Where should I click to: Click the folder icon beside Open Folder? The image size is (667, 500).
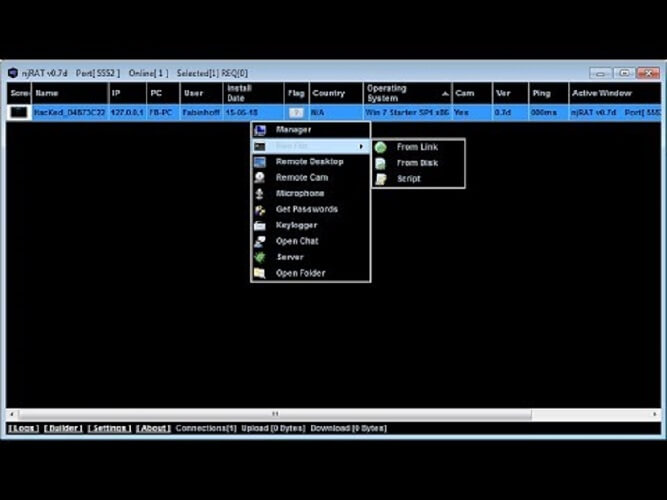[x=259, y=273]
